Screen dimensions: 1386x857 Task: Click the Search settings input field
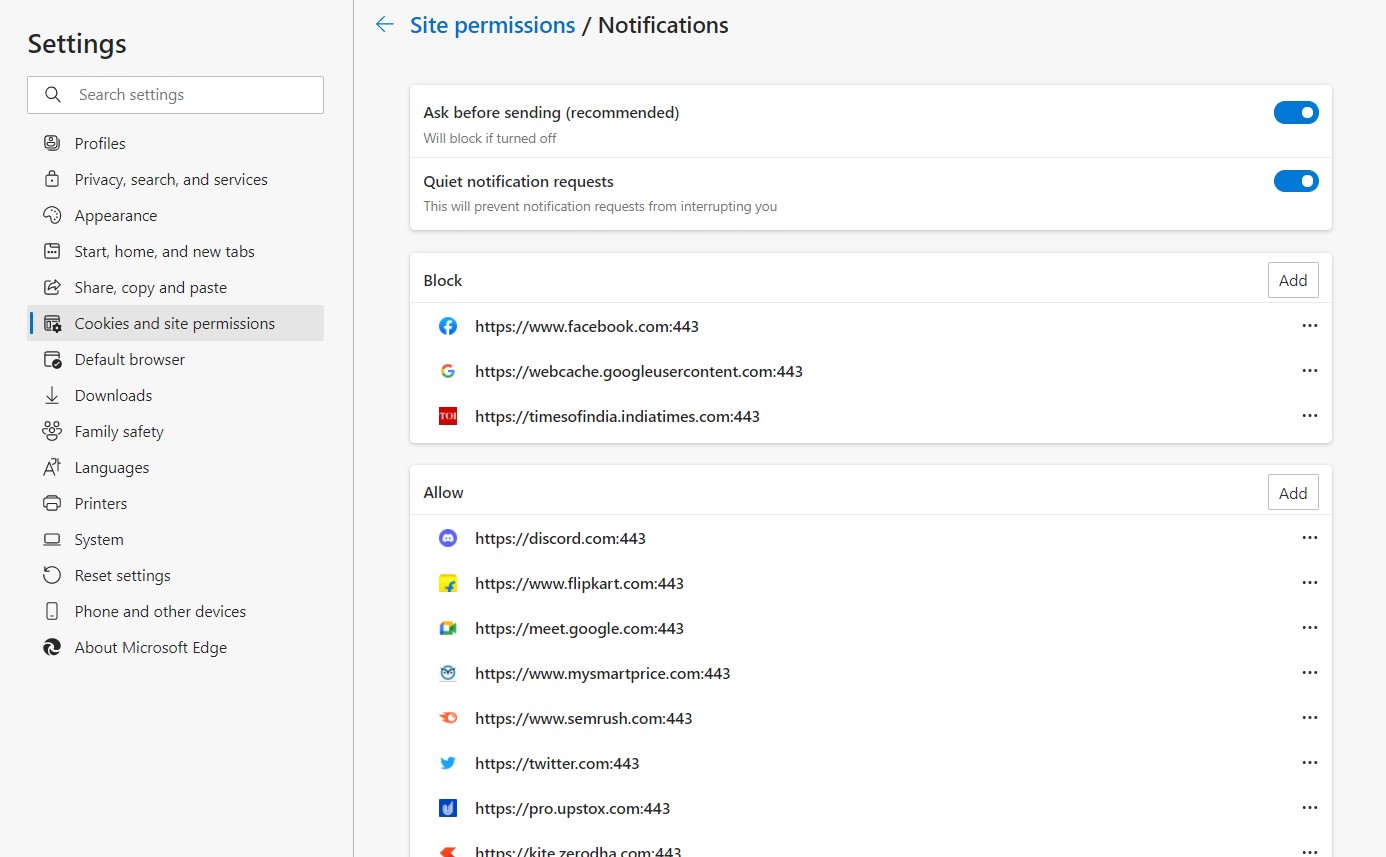pos(175,95)
